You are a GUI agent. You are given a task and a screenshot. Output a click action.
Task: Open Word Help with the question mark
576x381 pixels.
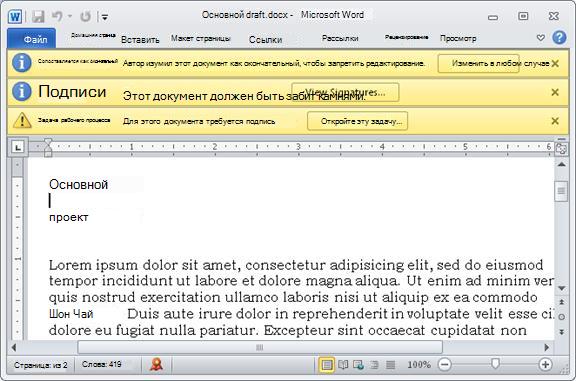coord(559,37)
